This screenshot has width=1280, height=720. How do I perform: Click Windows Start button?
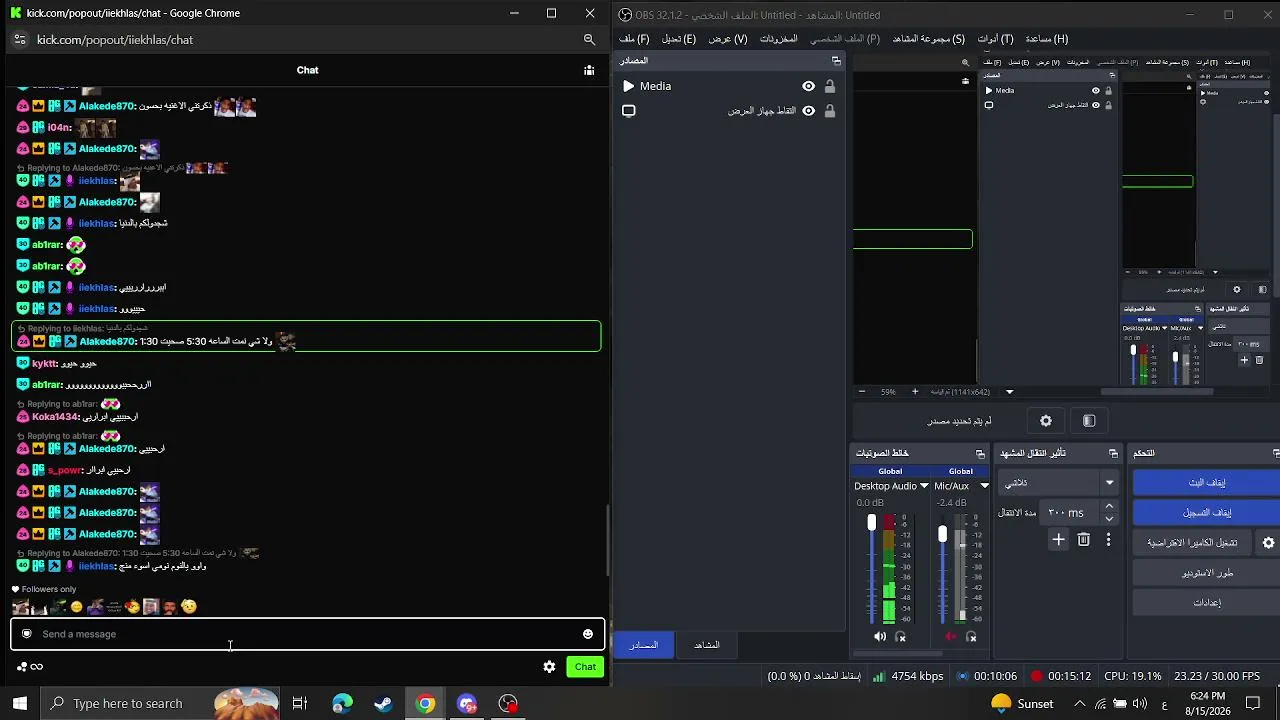click(20, 704)
